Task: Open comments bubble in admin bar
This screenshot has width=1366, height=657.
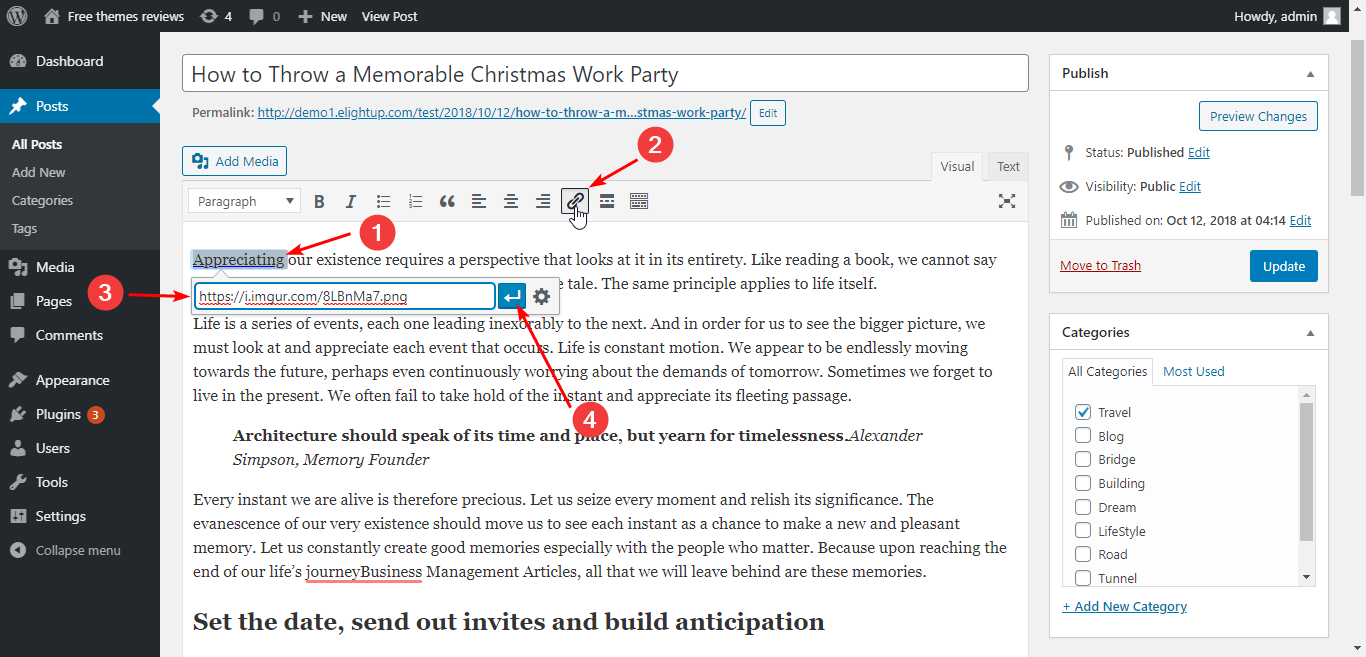Action: pos(264,16)
